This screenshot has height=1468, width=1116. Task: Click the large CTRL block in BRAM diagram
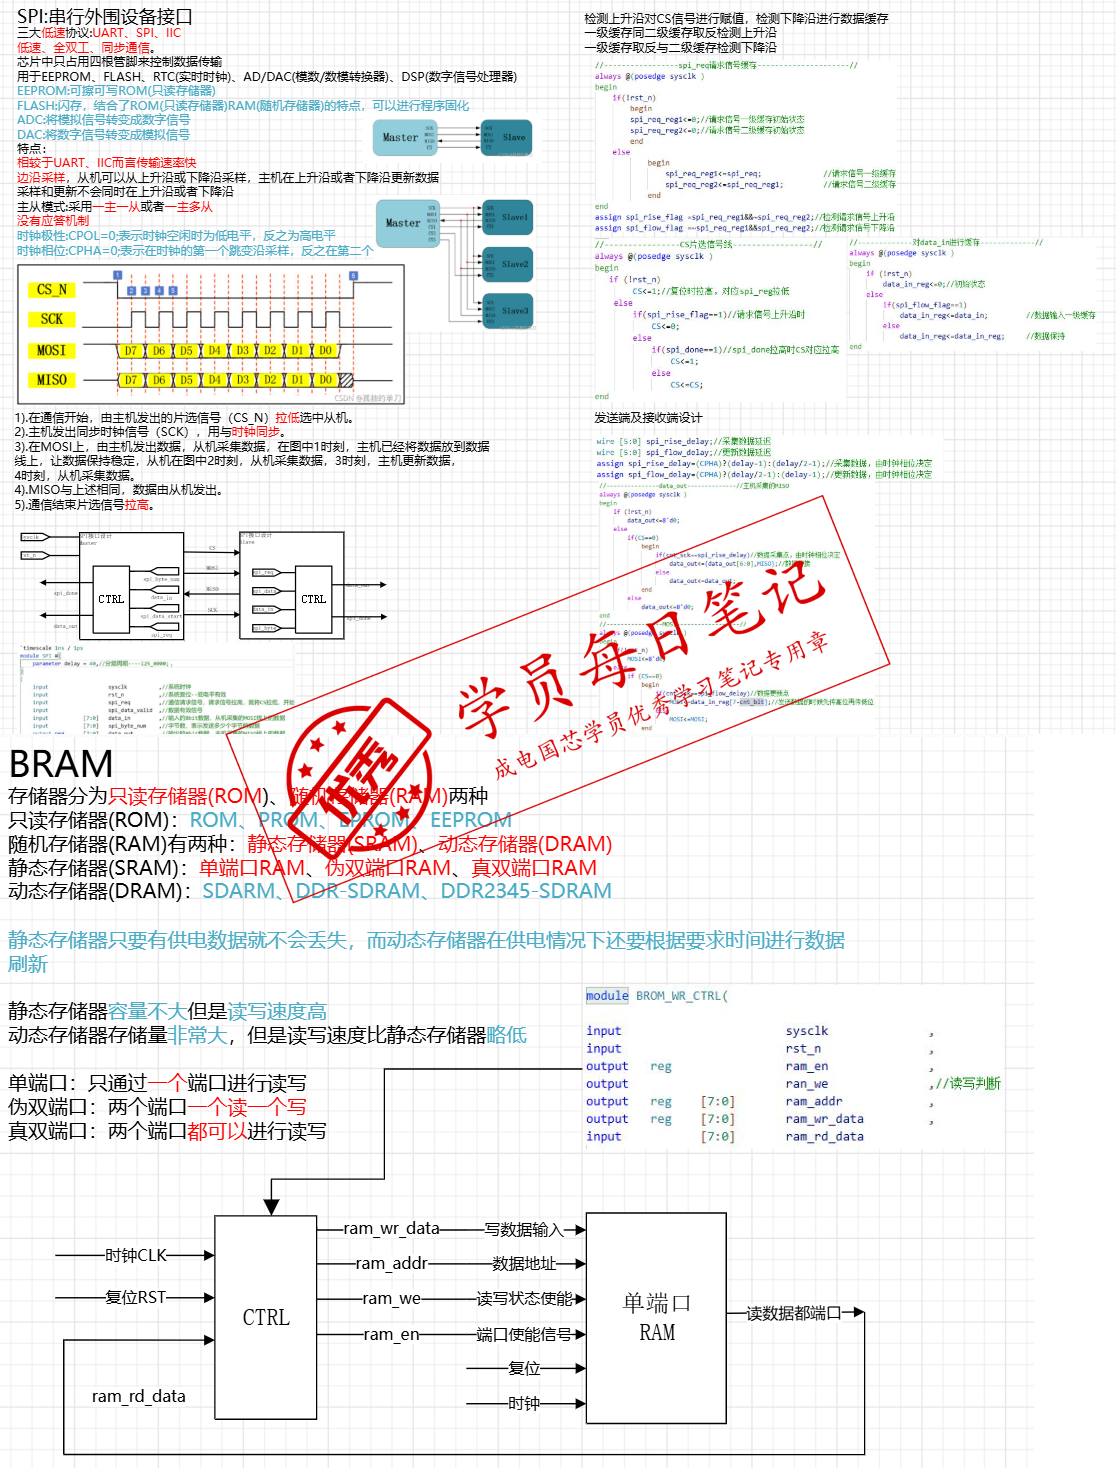(266, 1317)
